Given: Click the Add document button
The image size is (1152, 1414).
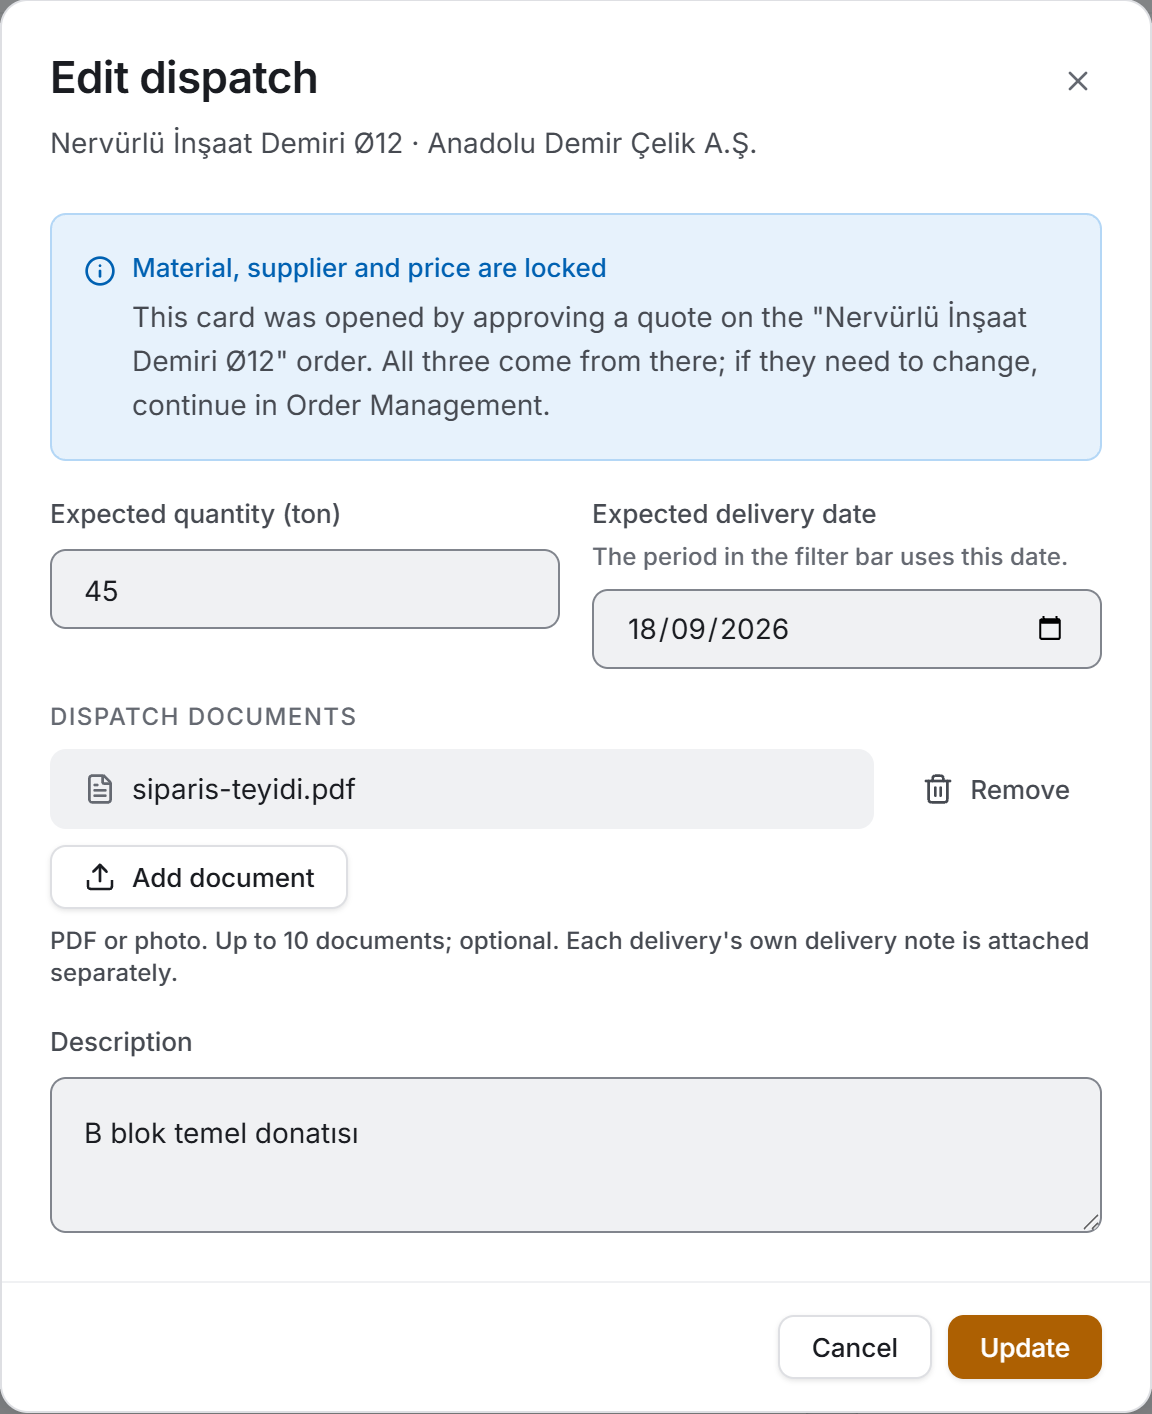Looking at the screenshot, I should click(199, 877).
